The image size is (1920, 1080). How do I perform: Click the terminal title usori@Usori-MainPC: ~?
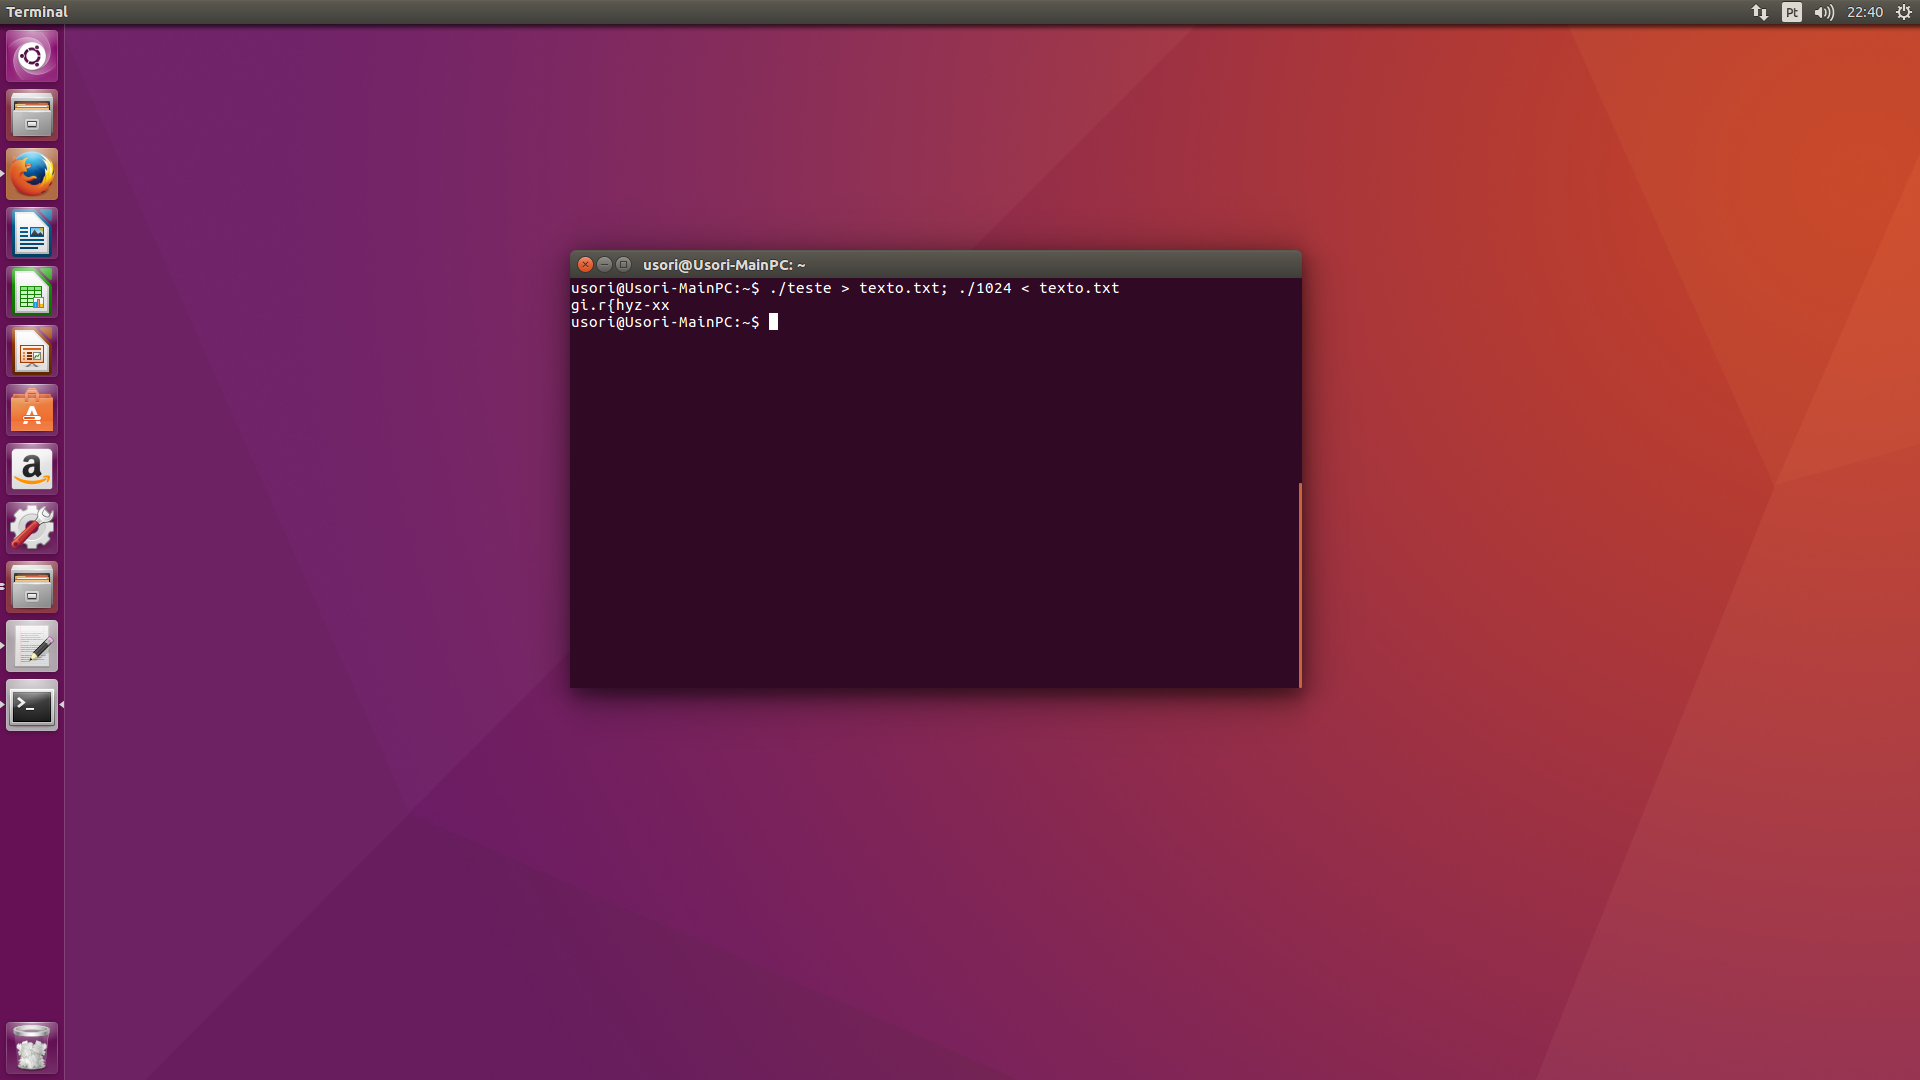pyautogui.click(x=724, y=265)
